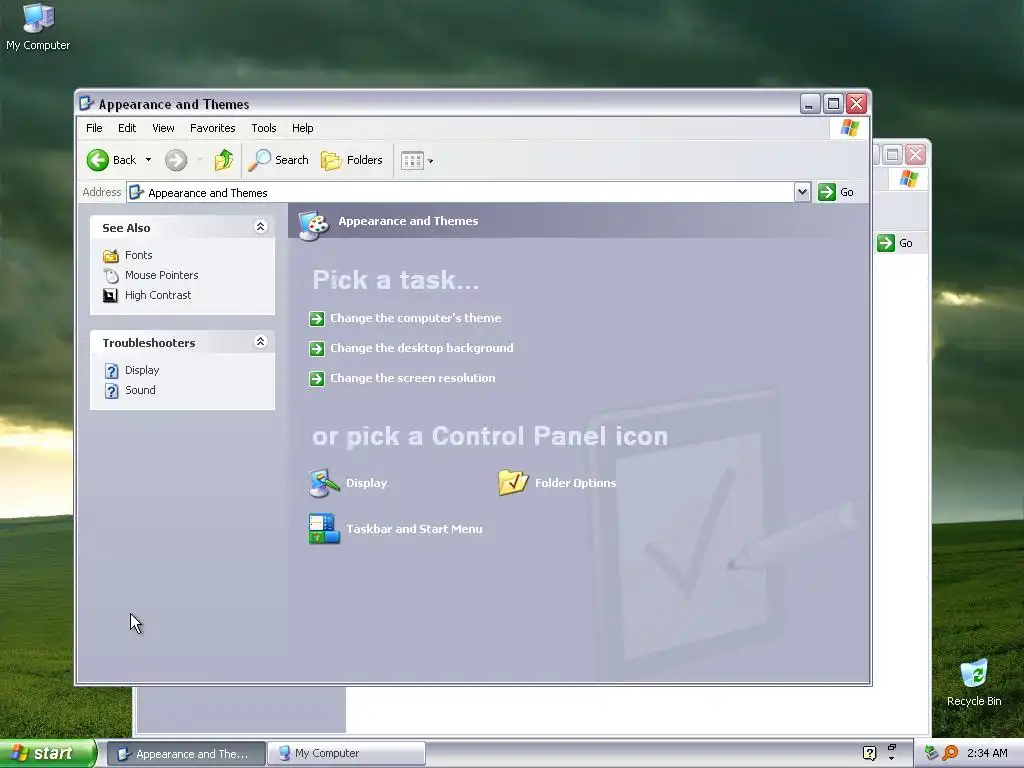
Task: Click the Windows flag logo in menu bar
Action: click(x=850, y=127)
